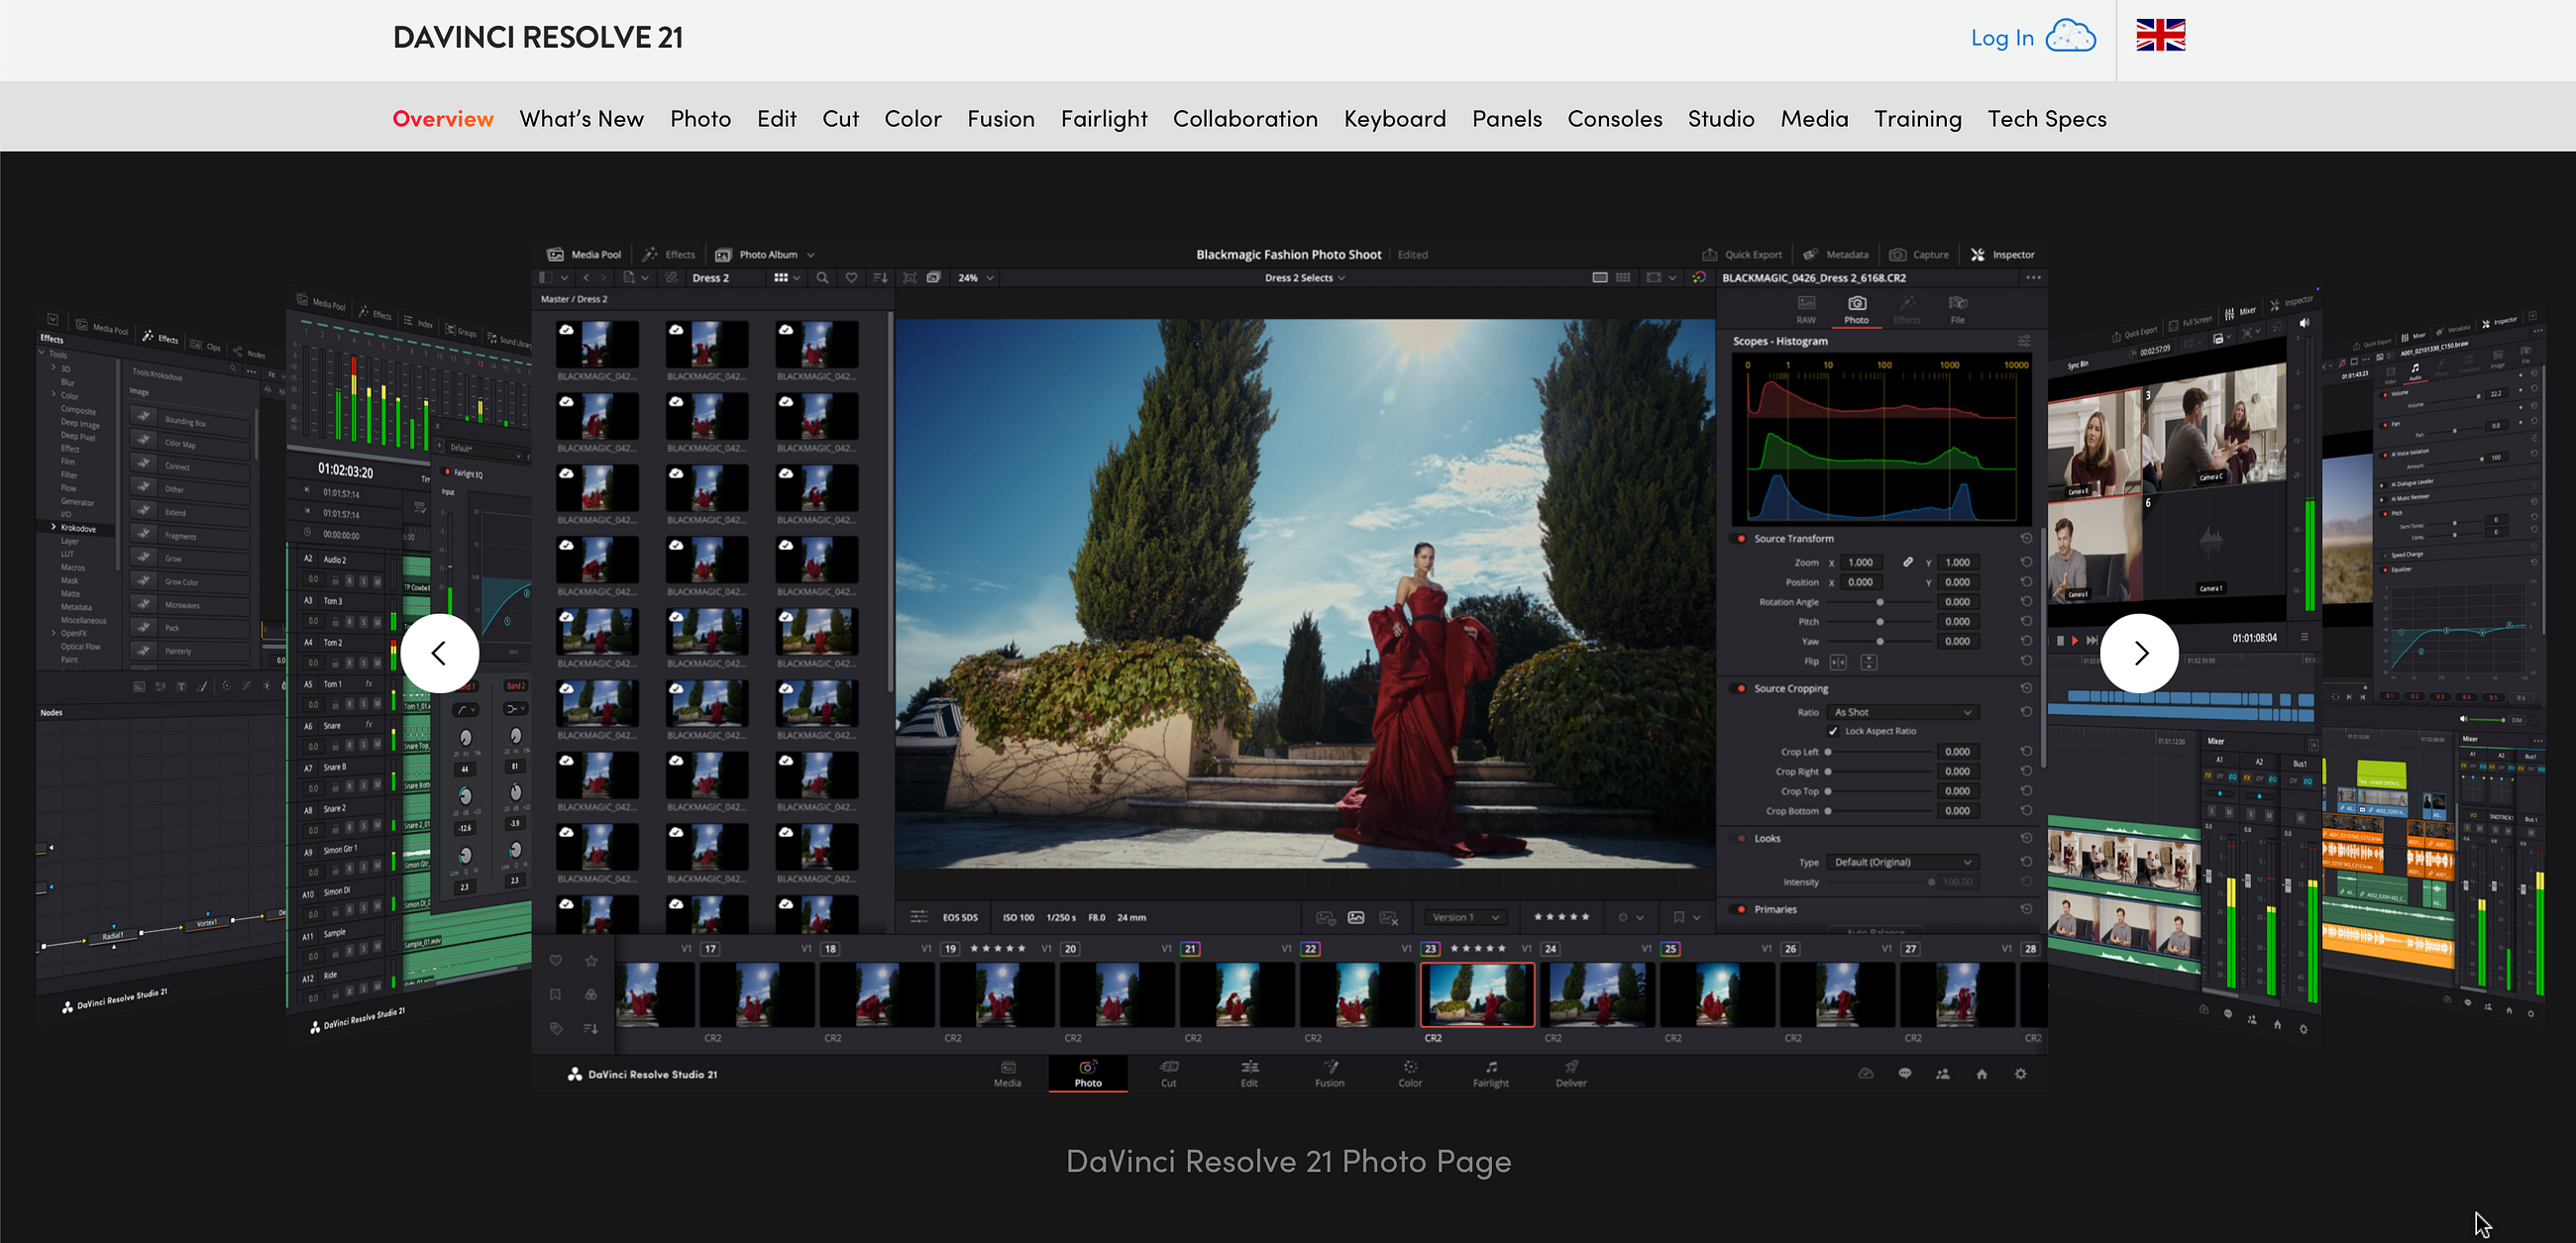Select the highlighted filmstrip thumbnail numbered 23
Viewport: 2576px width, 1243px height.
tap(1477, 995)
